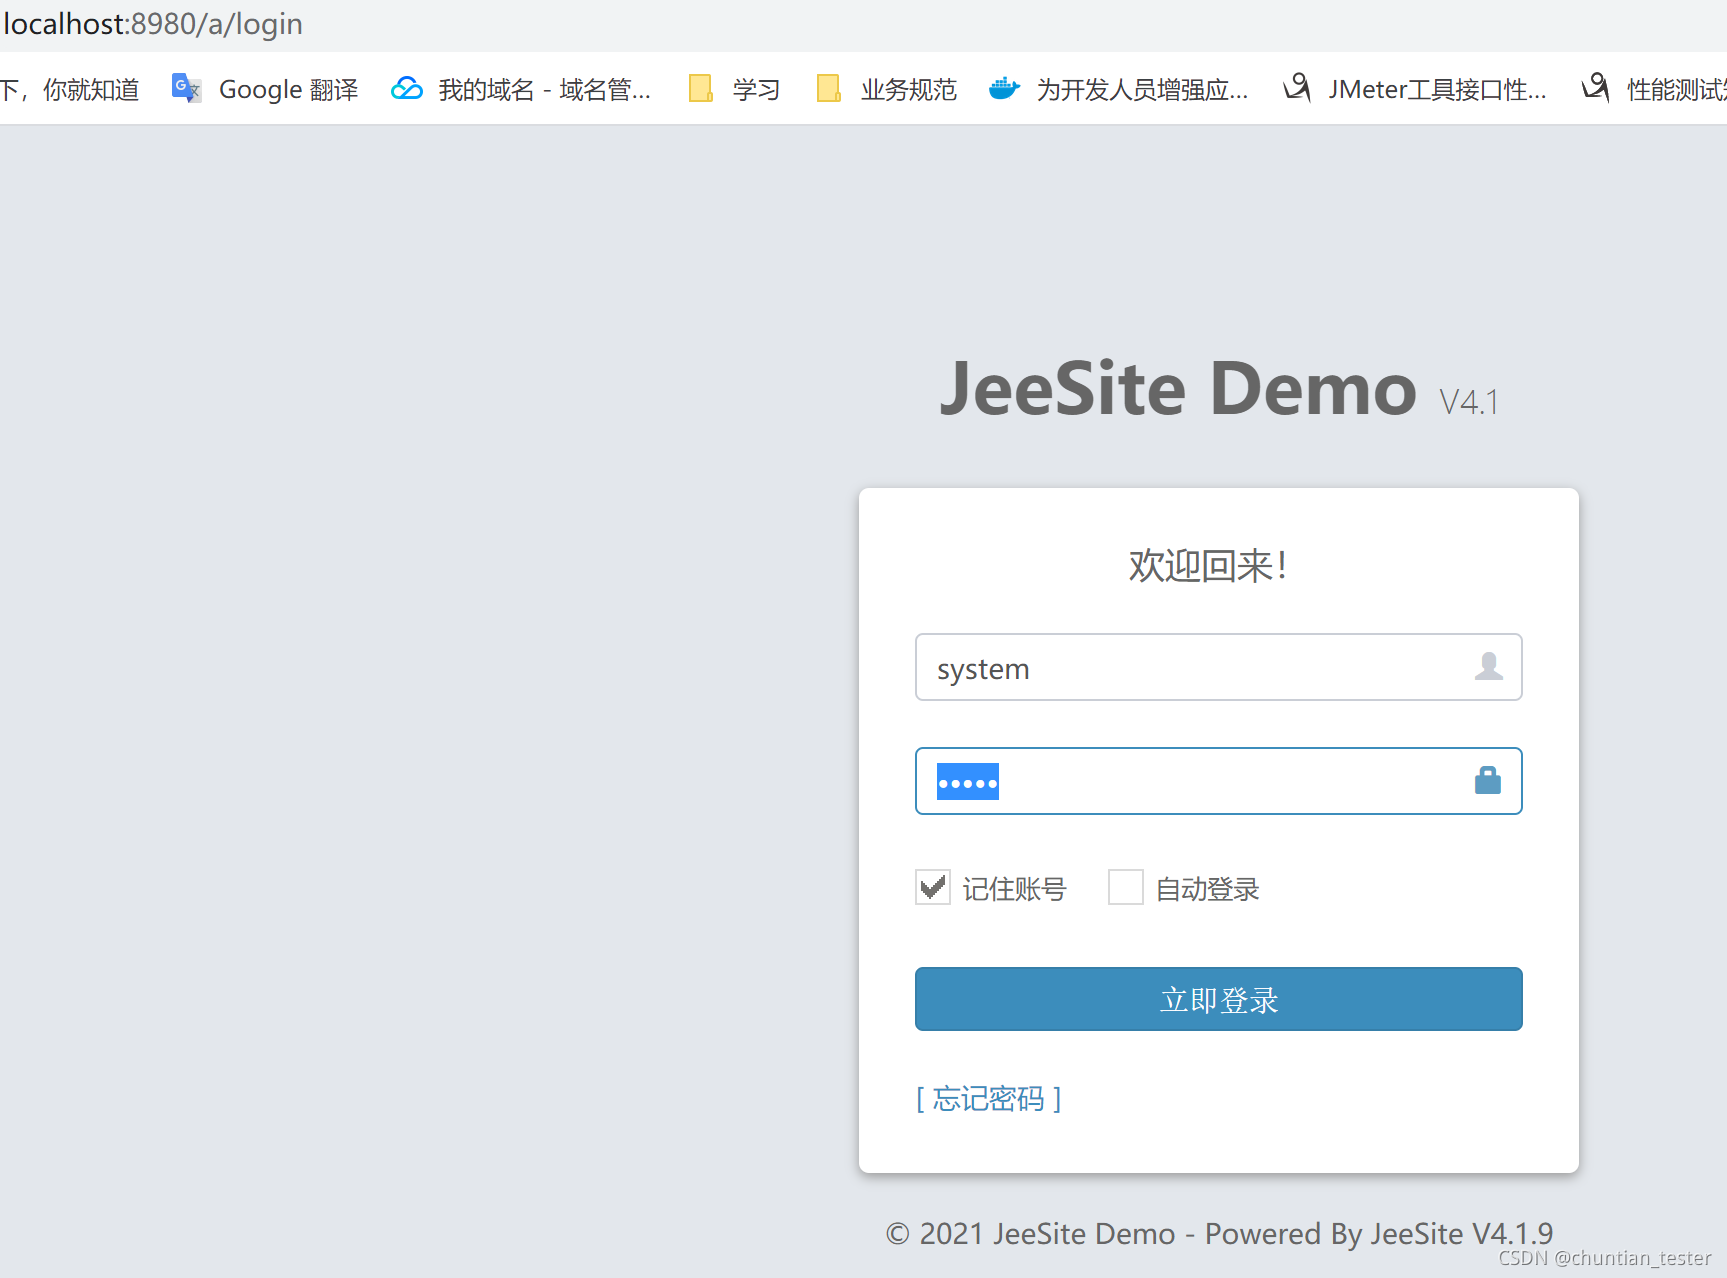Click the 记住账号 label text
Image resolution: width=1727 pixels, height=1278 pixels.
coord(1015,889)
